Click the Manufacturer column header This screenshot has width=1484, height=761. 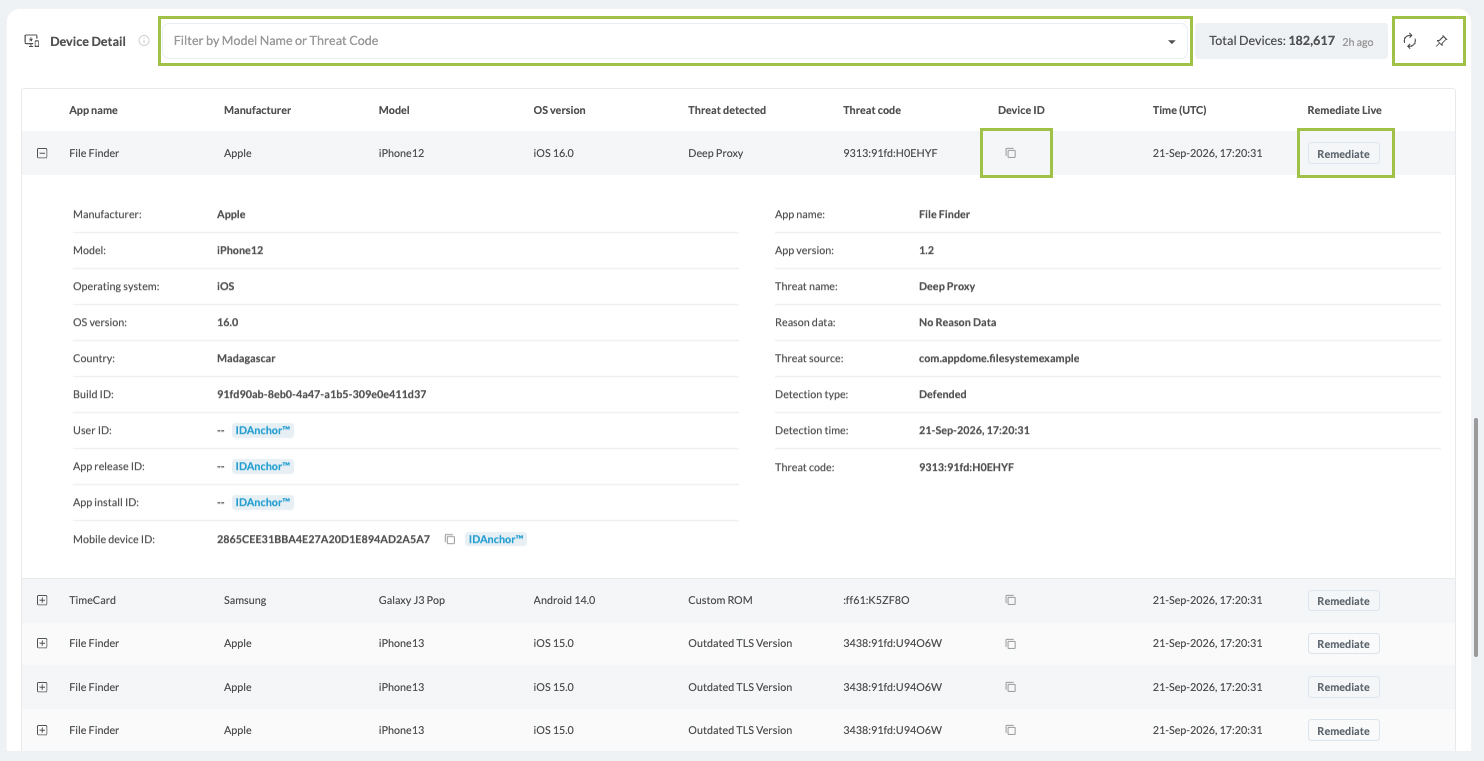pos(257,110)
